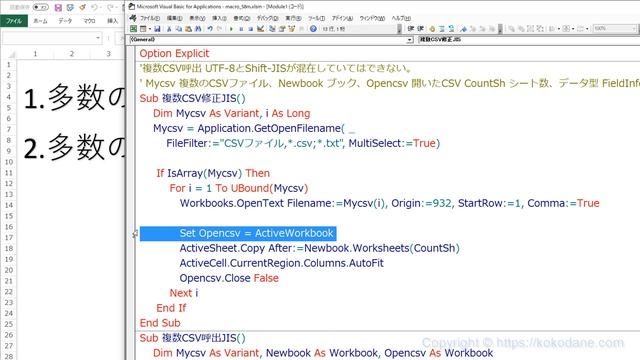
Task: Click the Reset stop icon
Action: coord(251,29)
